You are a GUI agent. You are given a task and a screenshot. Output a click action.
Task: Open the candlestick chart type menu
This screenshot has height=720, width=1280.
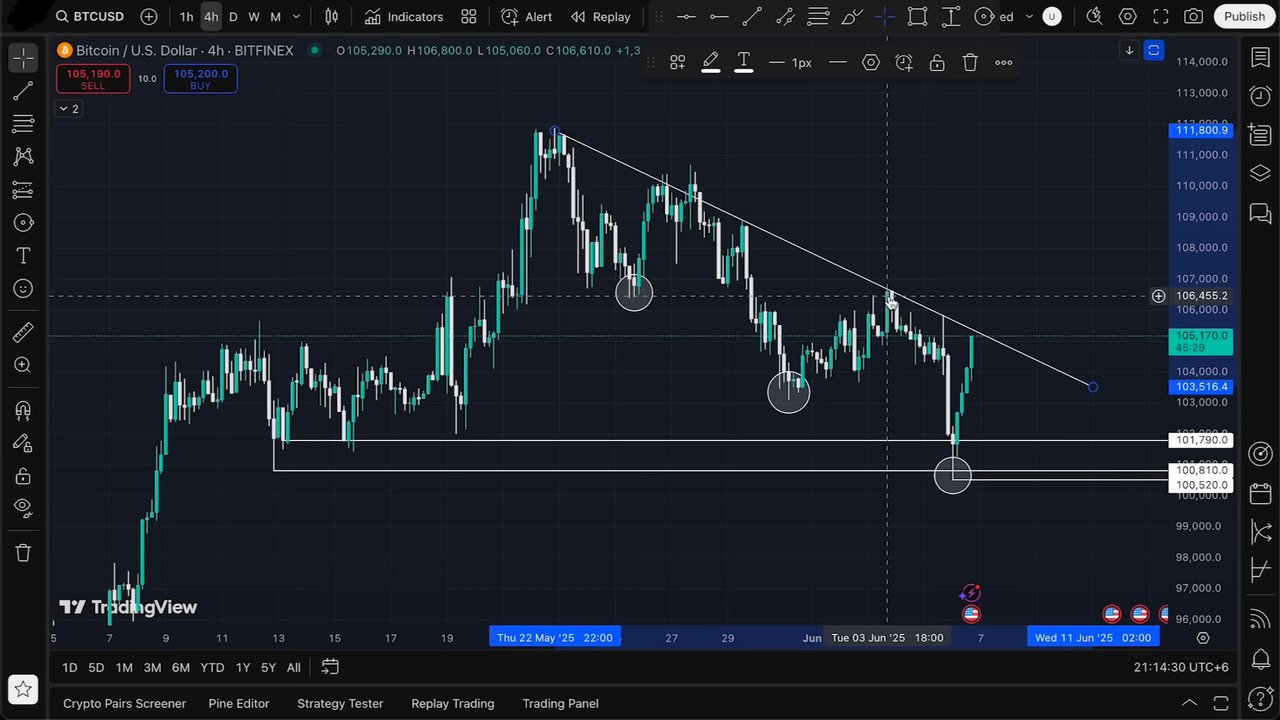tap(331, 16)
